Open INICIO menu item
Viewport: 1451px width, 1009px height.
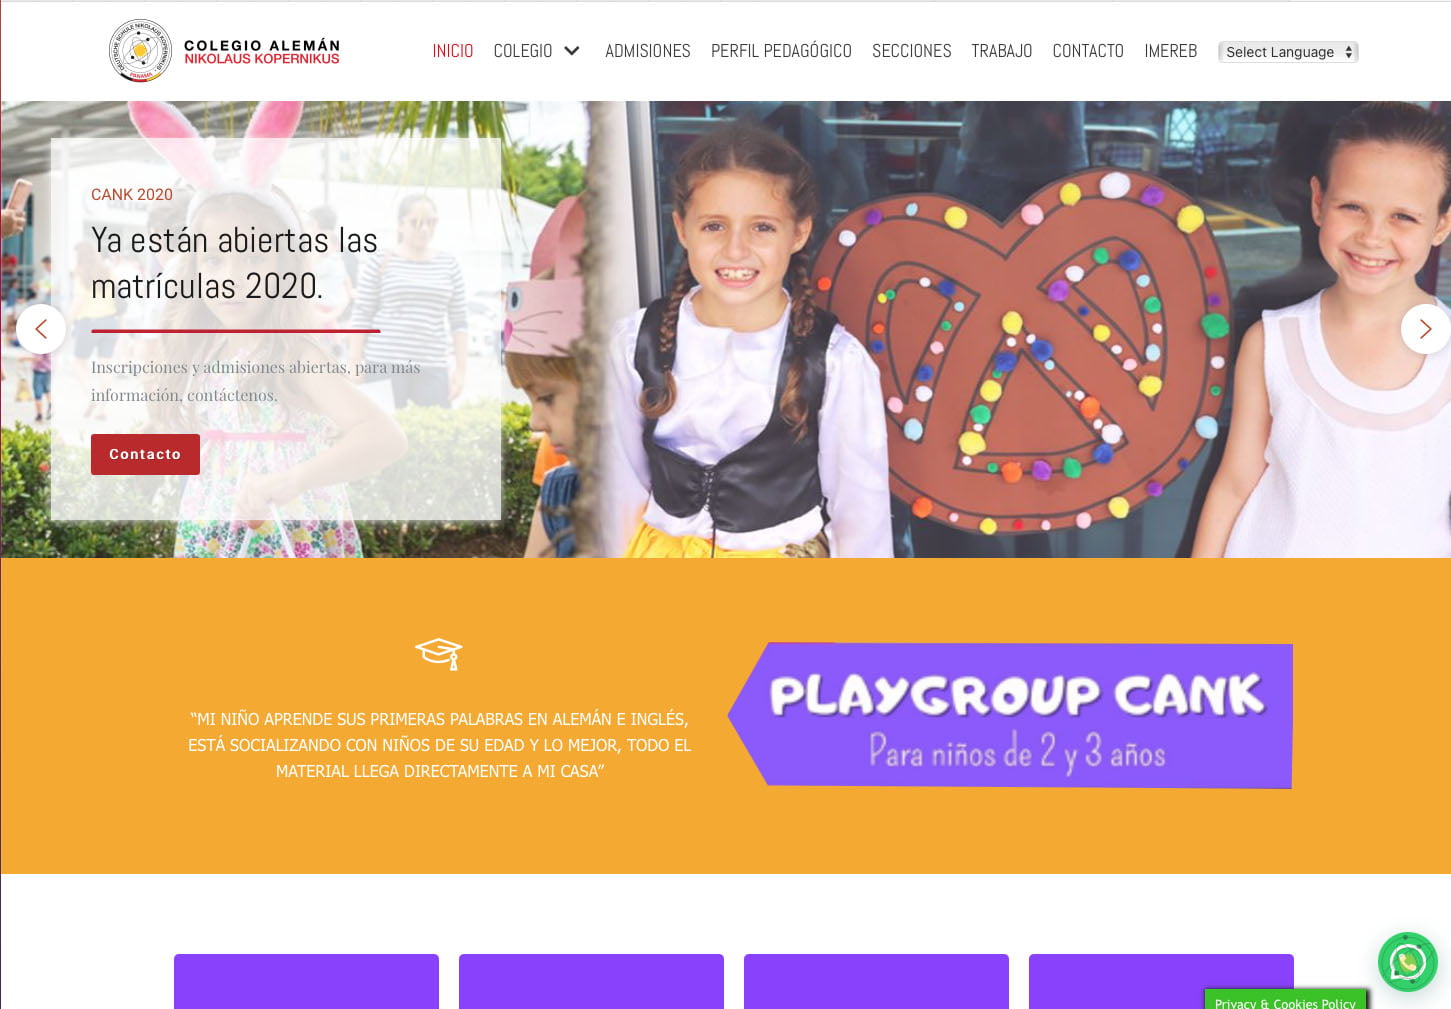pos(453,51)
